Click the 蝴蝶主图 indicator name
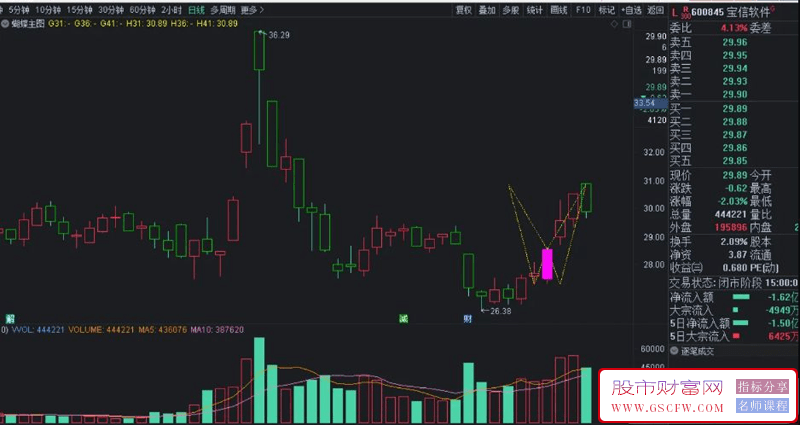Screen dimensions: 800x425 [x=28, y=23]
